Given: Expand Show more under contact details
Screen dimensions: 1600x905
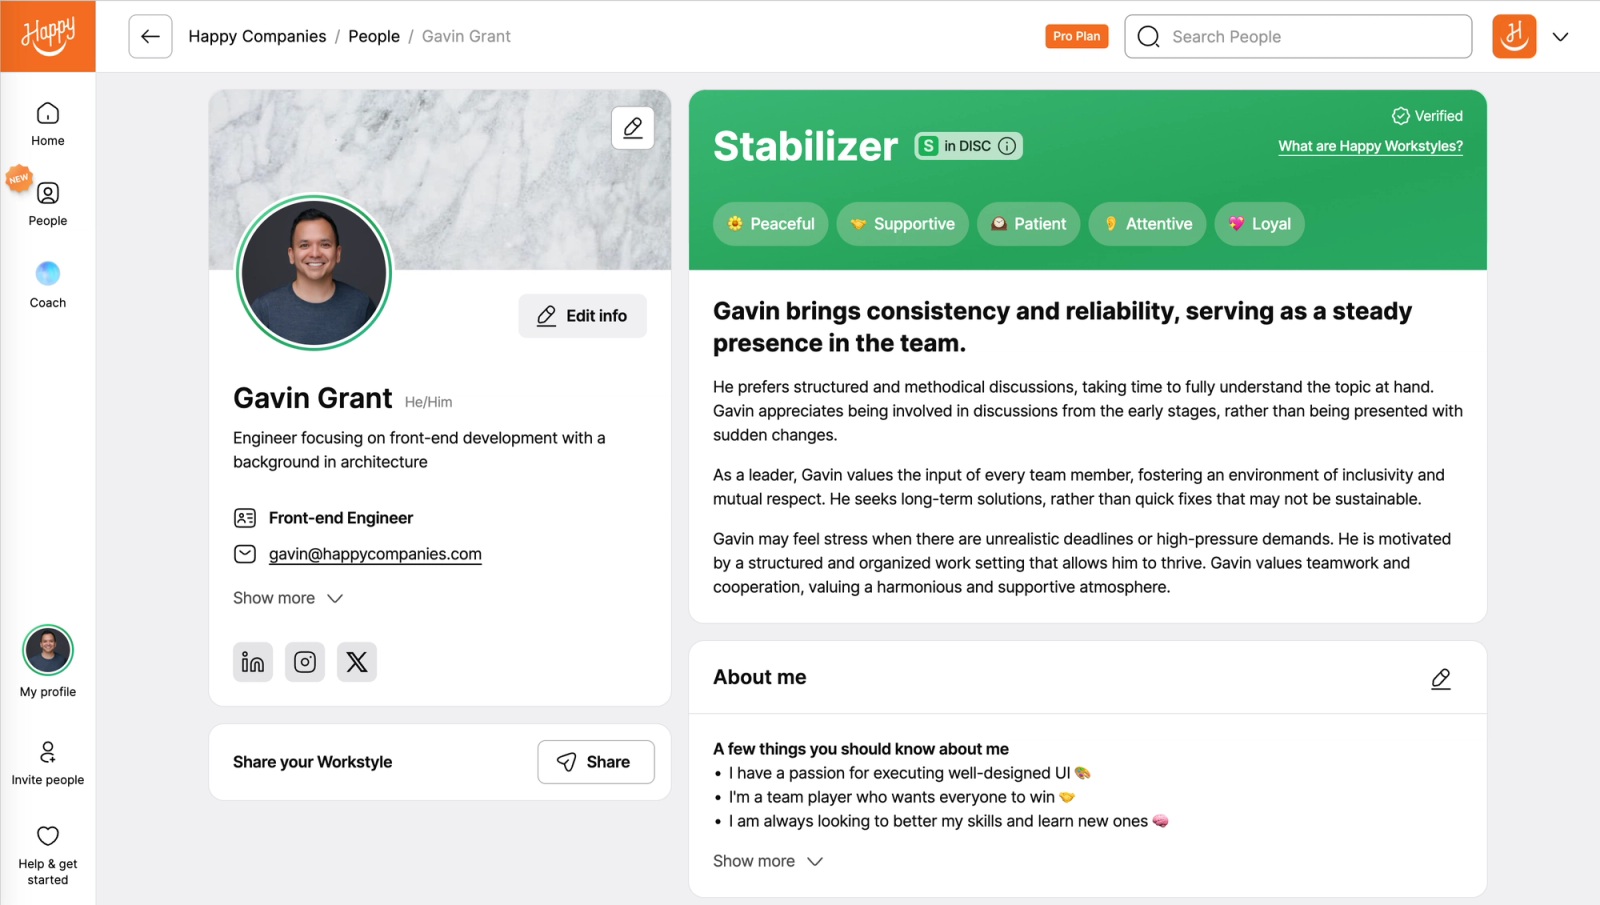Looking at the screenshot, I should [288, 598].
